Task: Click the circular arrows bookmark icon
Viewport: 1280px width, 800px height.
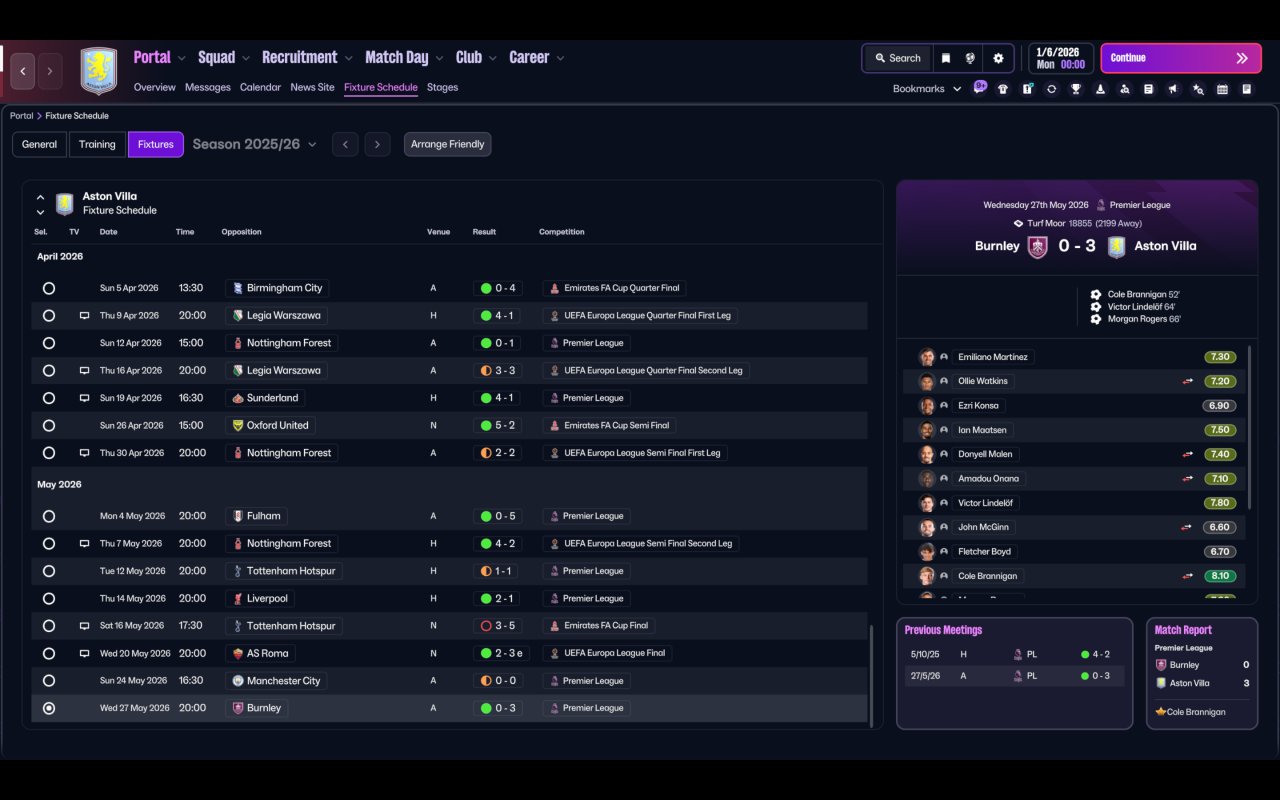Action: (1051, 89)
